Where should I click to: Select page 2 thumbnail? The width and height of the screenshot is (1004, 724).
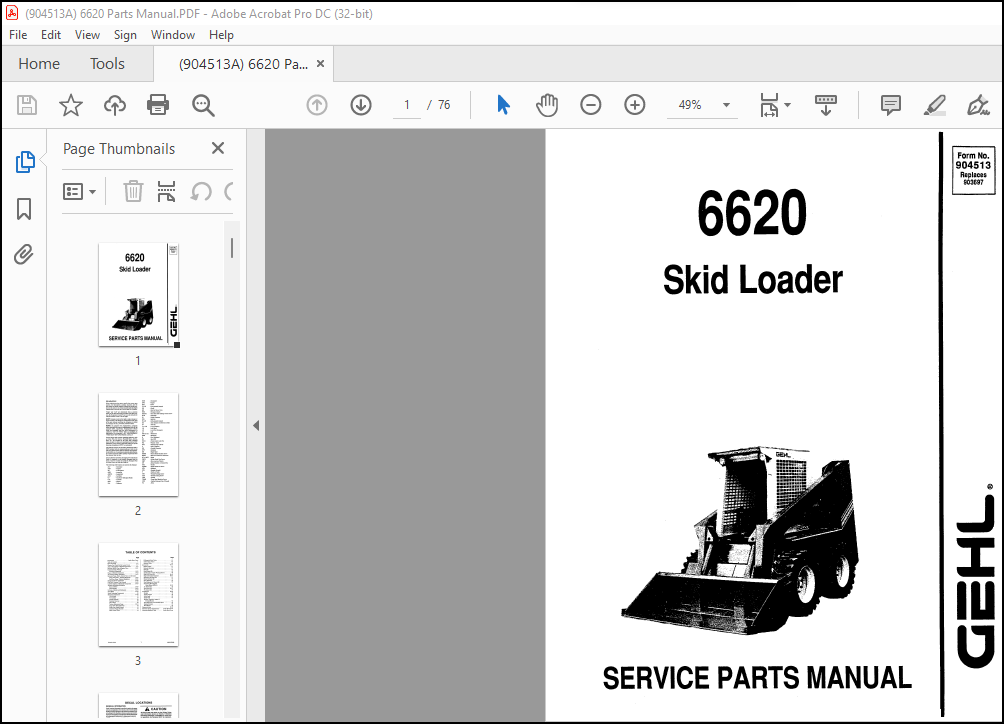[138, 444]
